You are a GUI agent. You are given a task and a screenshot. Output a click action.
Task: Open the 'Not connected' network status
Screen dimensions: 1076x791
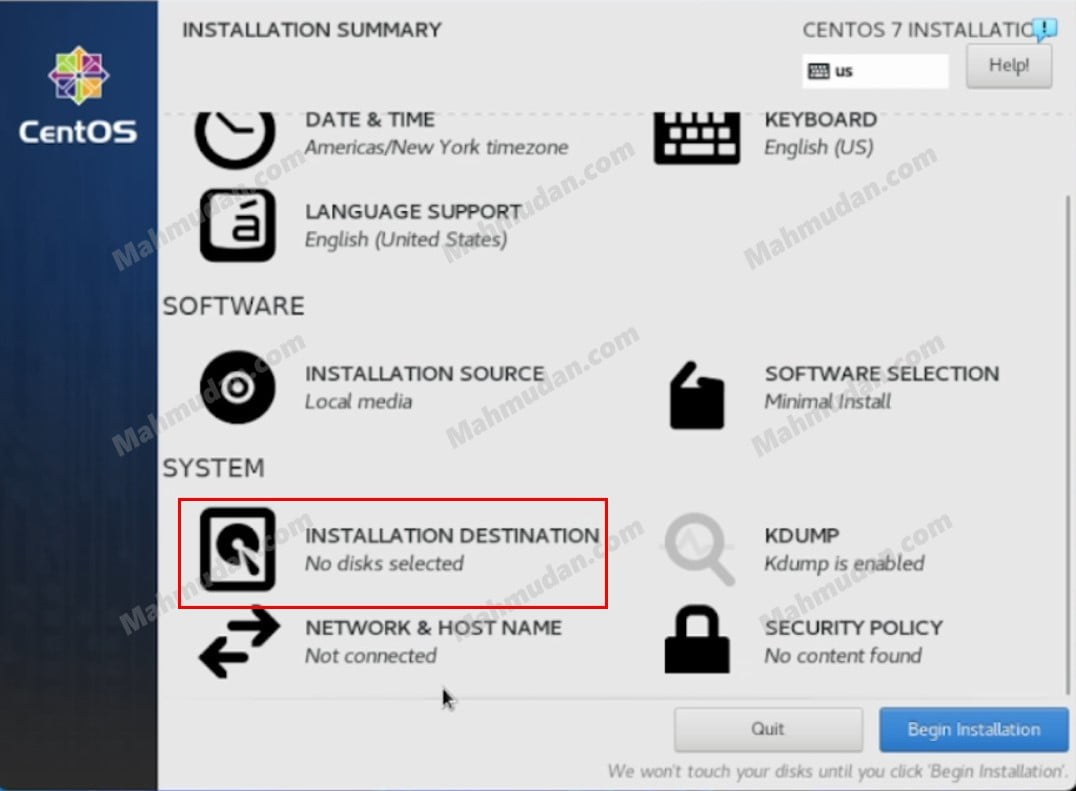pos(370,656)
